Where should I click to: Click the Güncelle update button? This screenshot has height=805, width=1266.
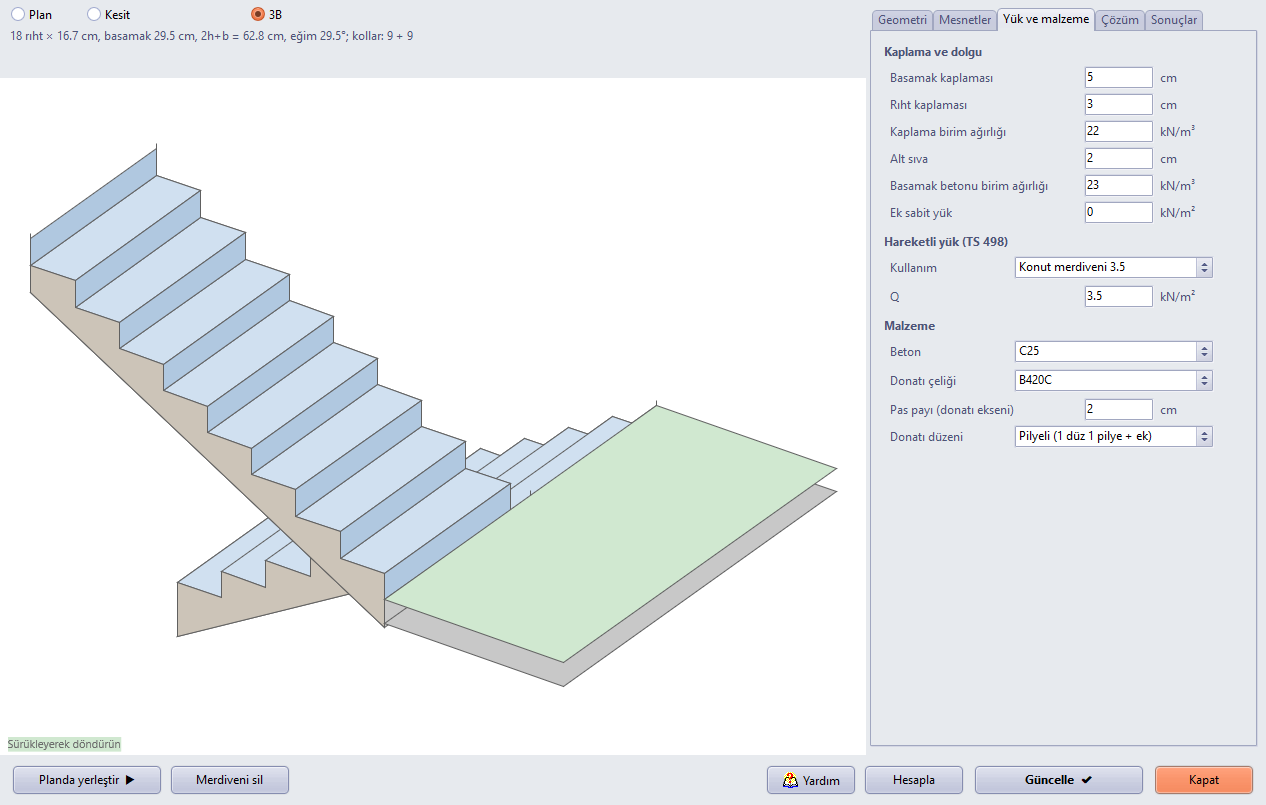[1059, 780]
